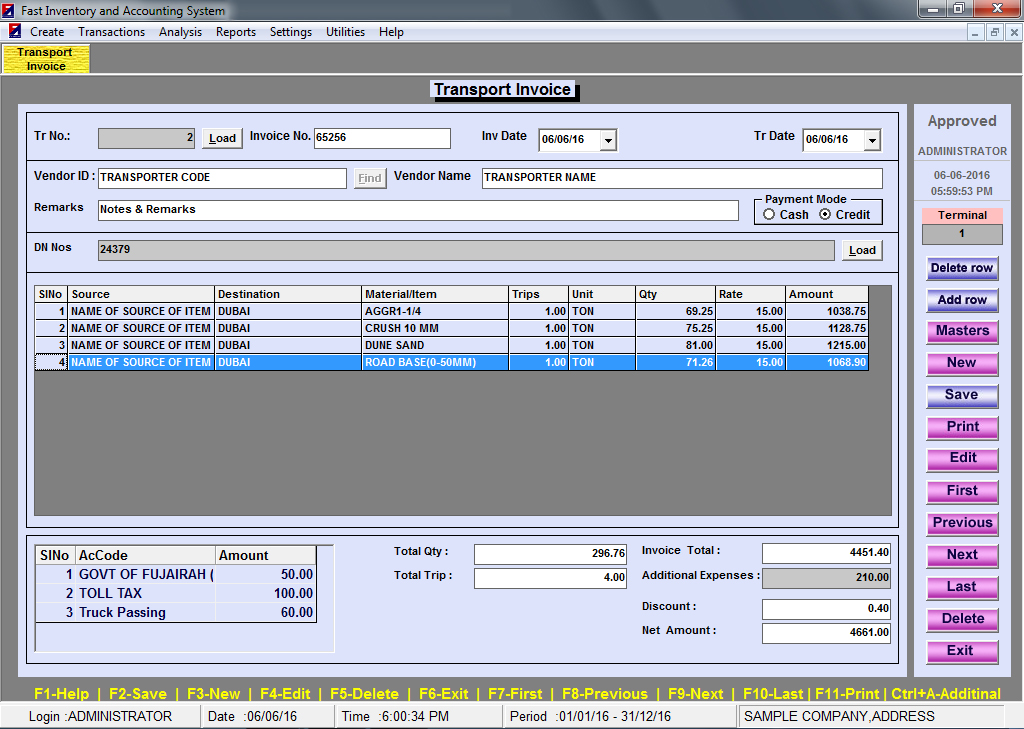Focus the Remarks text field
This screenshot has width=1024, height=729.
[418, 210]
